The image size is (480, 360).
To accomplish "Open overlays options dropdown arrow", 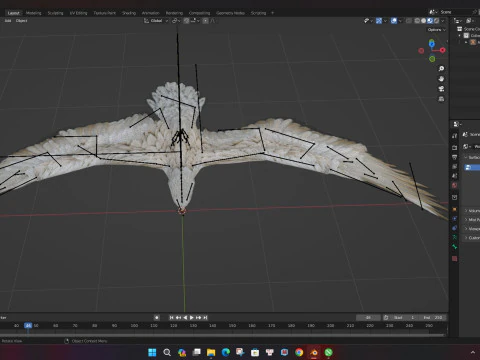I will [x=400, y=21].
